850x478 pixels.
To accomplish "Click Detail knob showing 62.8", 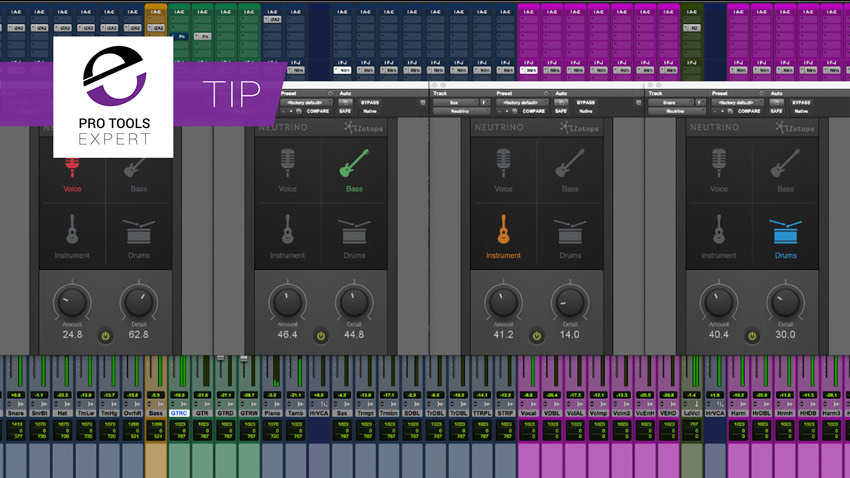I will click(138, 302).
